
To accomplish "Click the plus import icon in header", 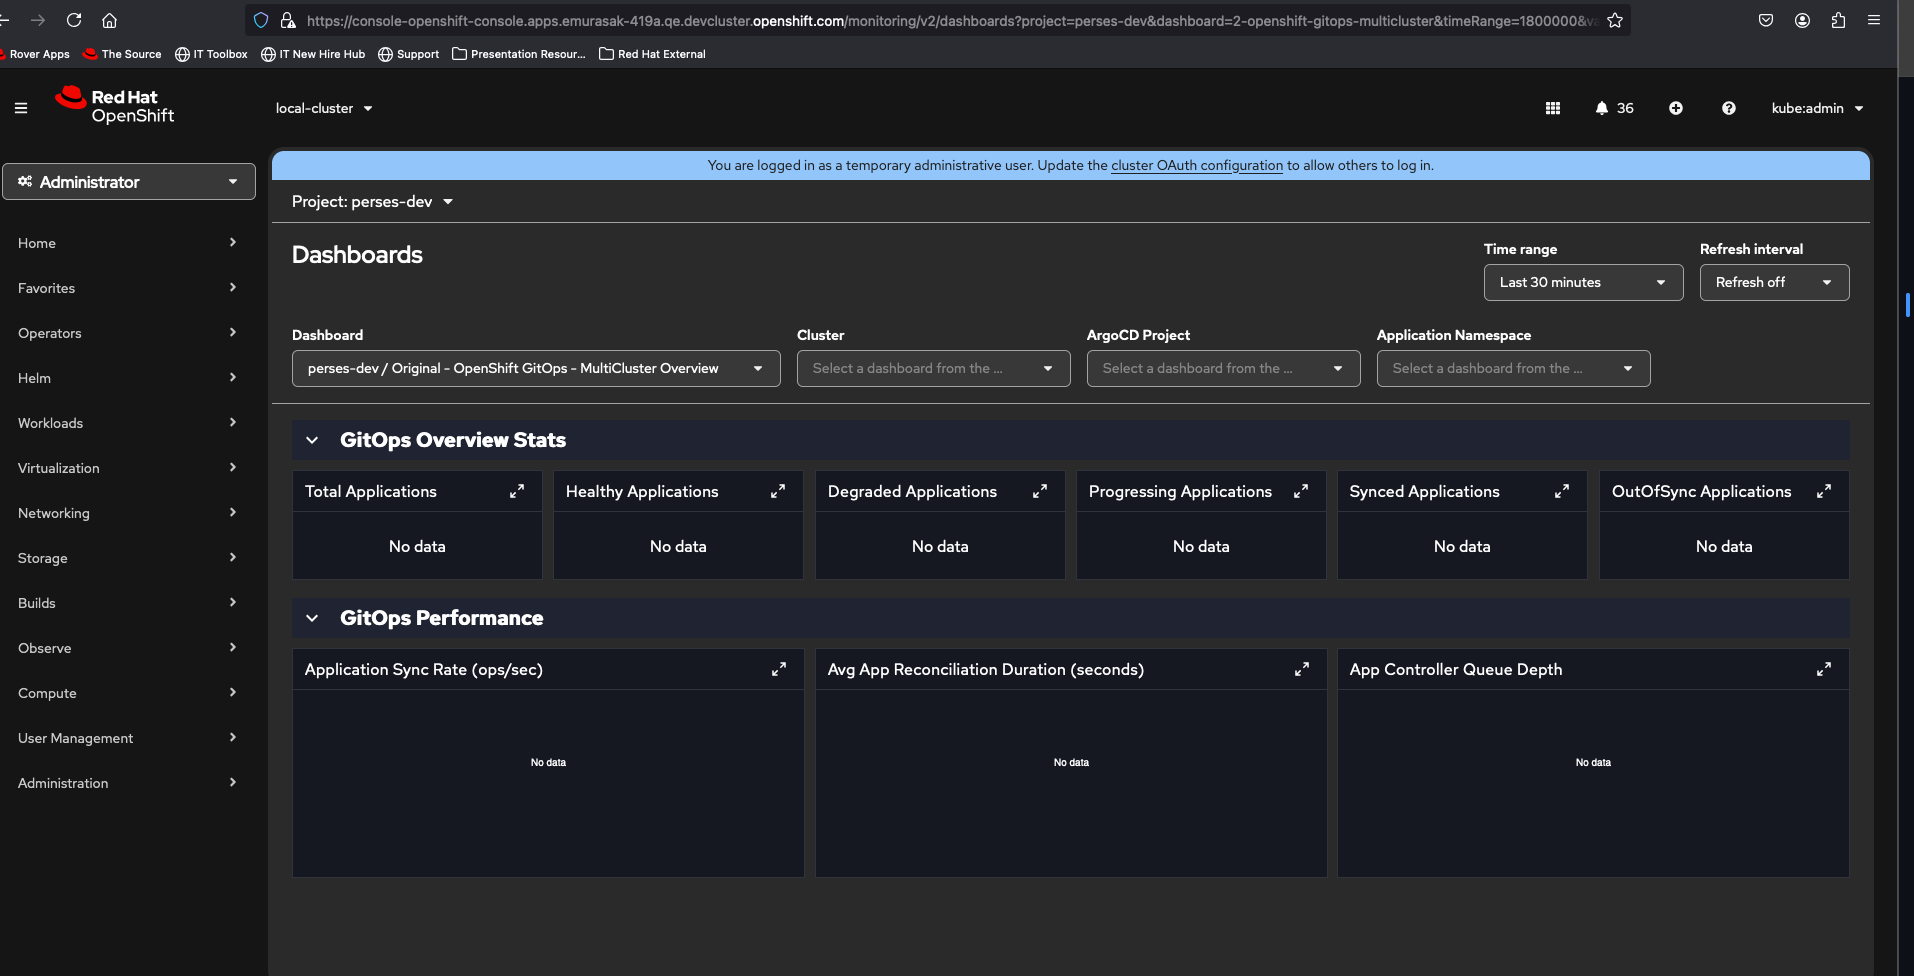I will 1676,108.
